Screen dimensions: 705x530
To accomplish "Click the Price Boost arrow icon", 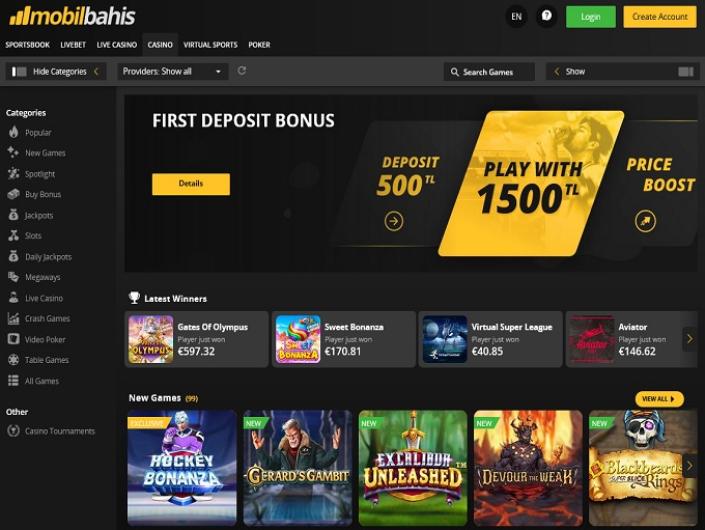I will click(645, 221).
